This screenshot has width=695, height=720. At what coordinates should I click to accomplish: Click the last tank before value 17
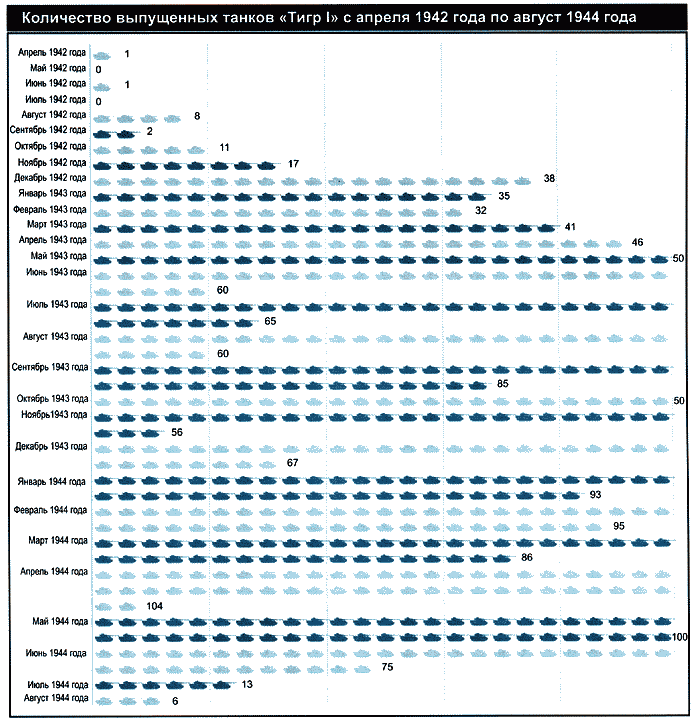point(265,164)
